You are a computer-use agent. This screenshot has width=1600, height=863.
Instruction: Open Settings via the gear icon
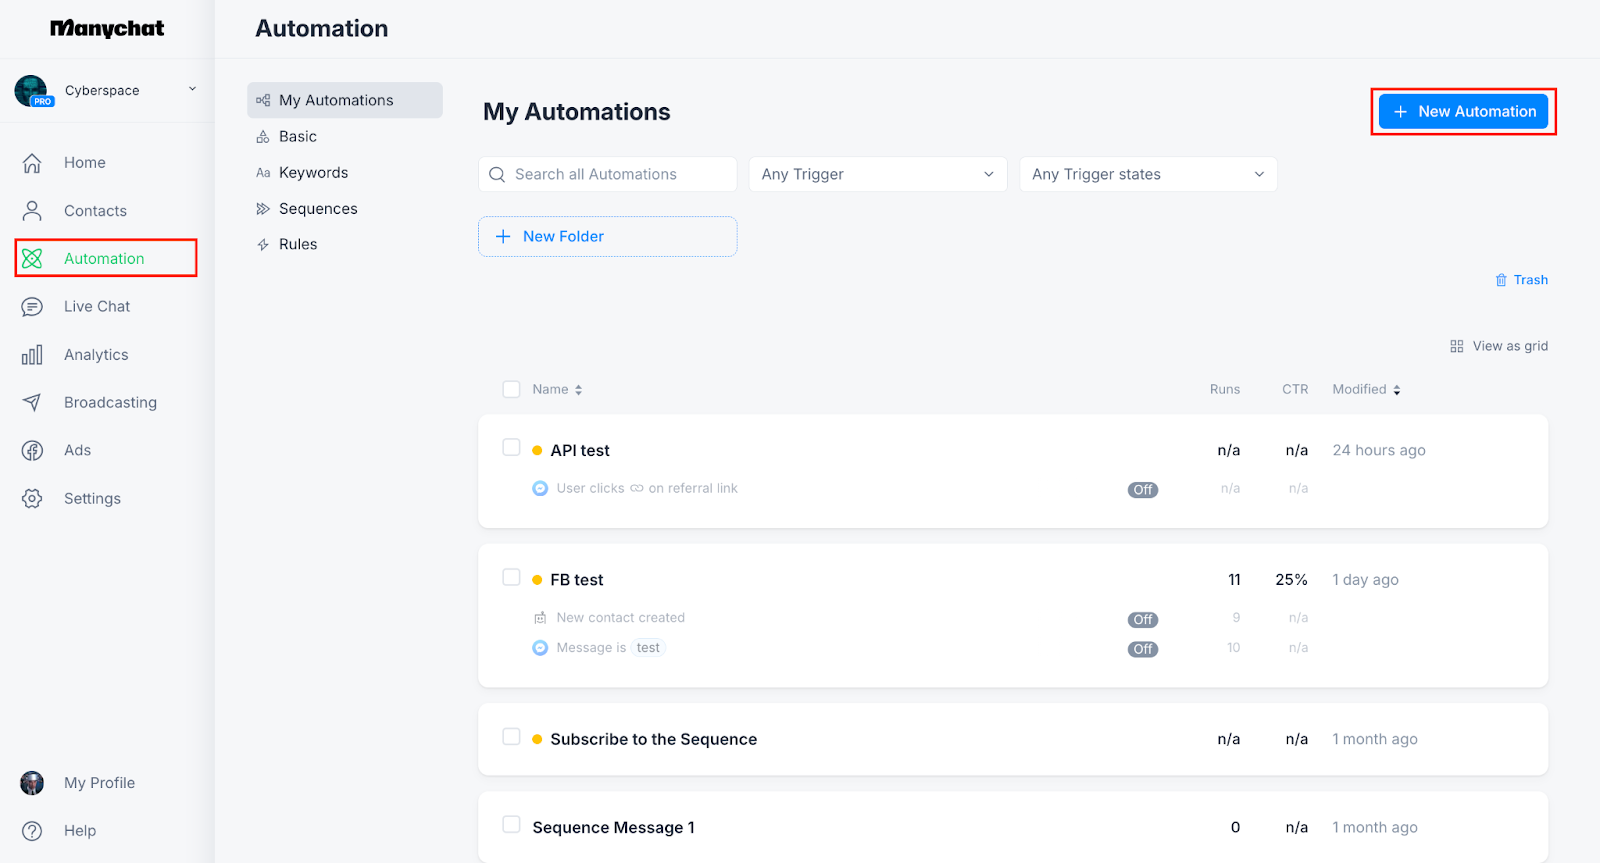pyautogui.click(x=32, y=499)
